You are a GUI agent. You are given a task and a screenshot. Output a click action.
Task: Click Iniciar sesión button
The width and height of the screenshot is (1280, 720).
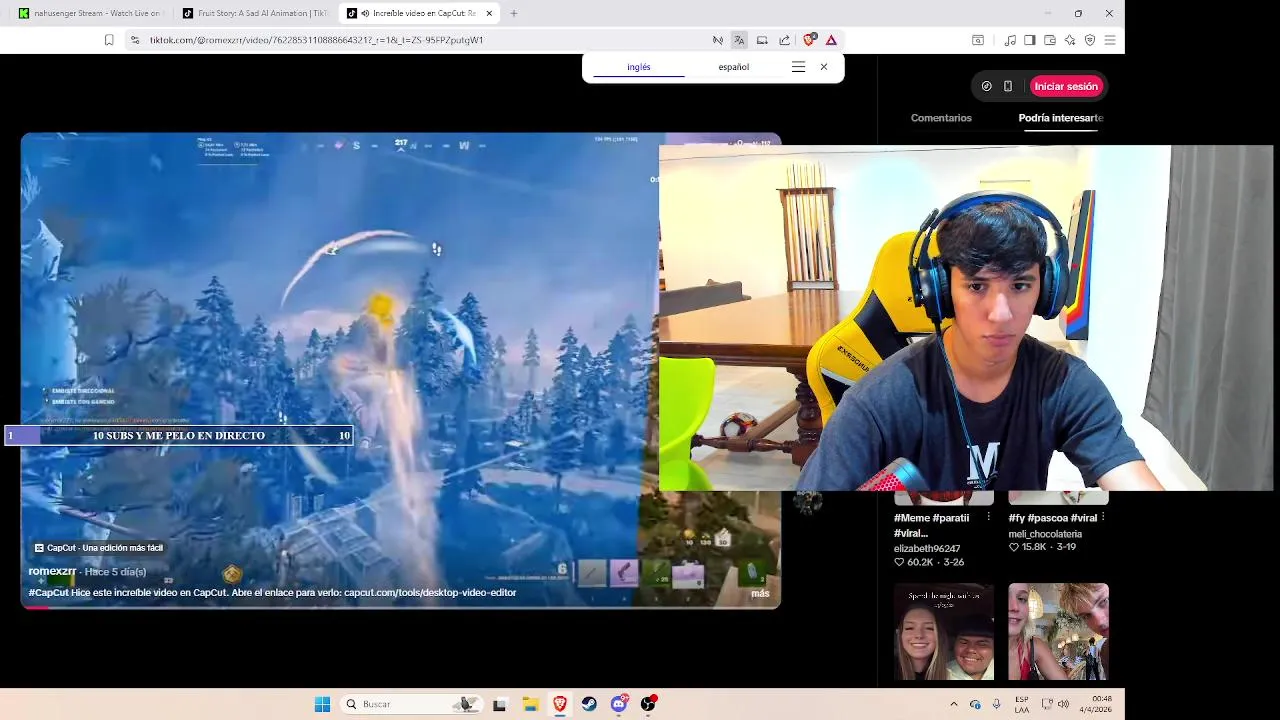pyautogui.click(x=1066, y=86)
